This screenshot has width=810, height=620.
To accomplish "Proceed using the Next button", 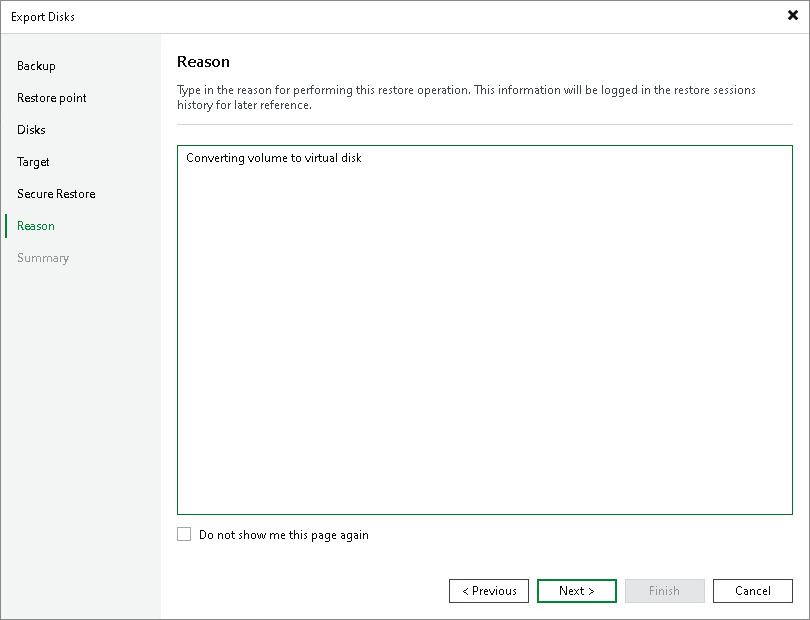I will (x=577, y=590).
